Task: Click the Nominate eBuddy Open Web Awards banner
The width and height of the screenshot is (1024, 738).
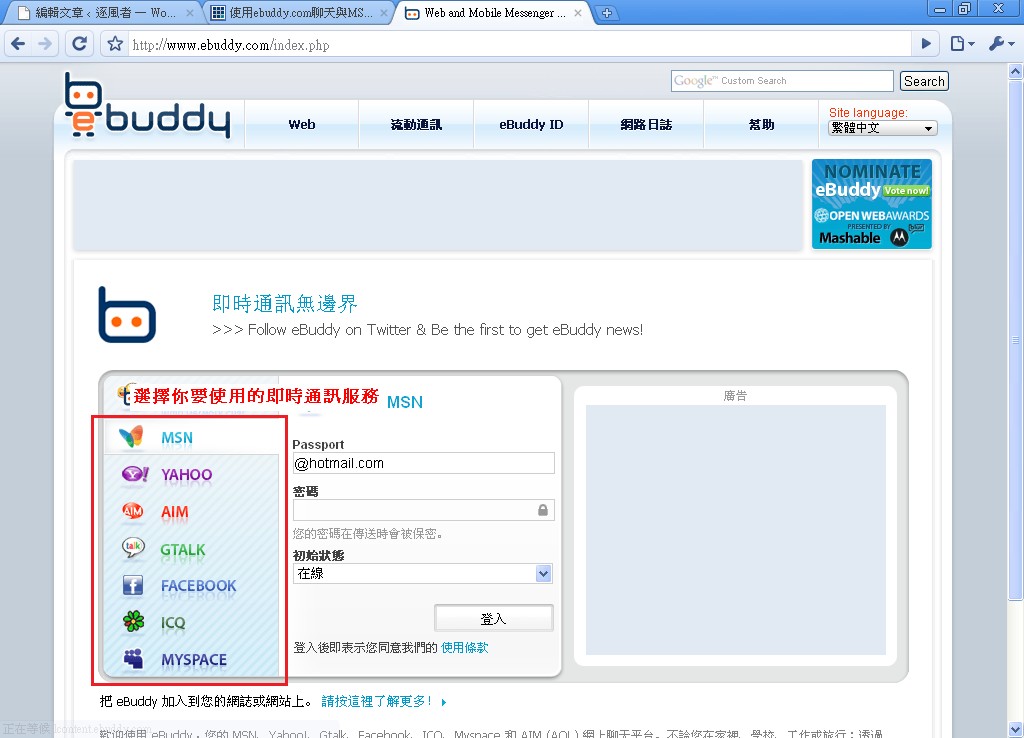Action: pyautogui.click(x=872, y=204)
